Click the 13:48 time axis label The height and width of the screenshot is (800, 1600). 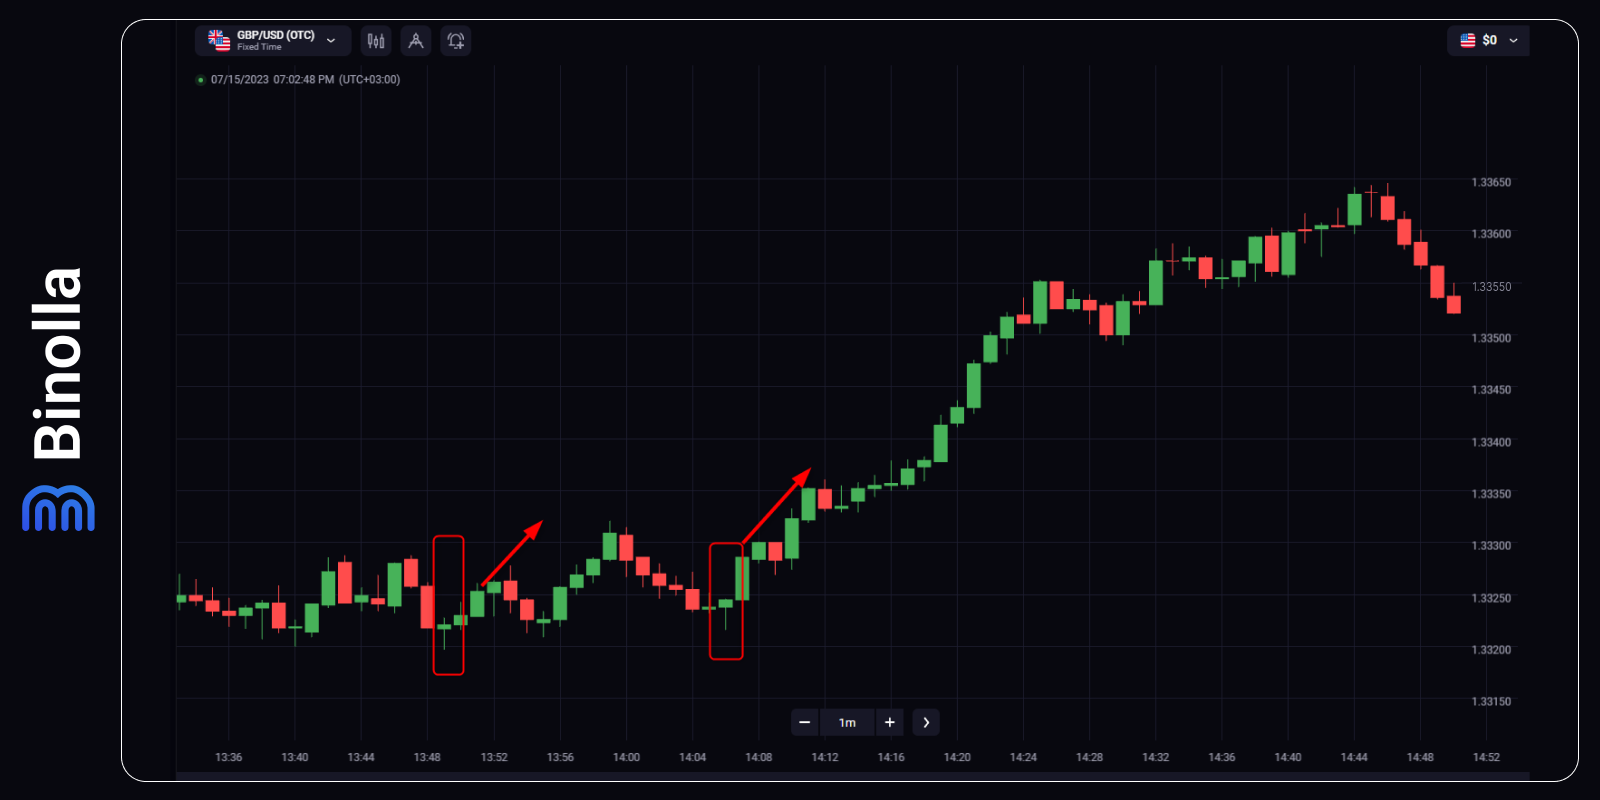(427, 757)
